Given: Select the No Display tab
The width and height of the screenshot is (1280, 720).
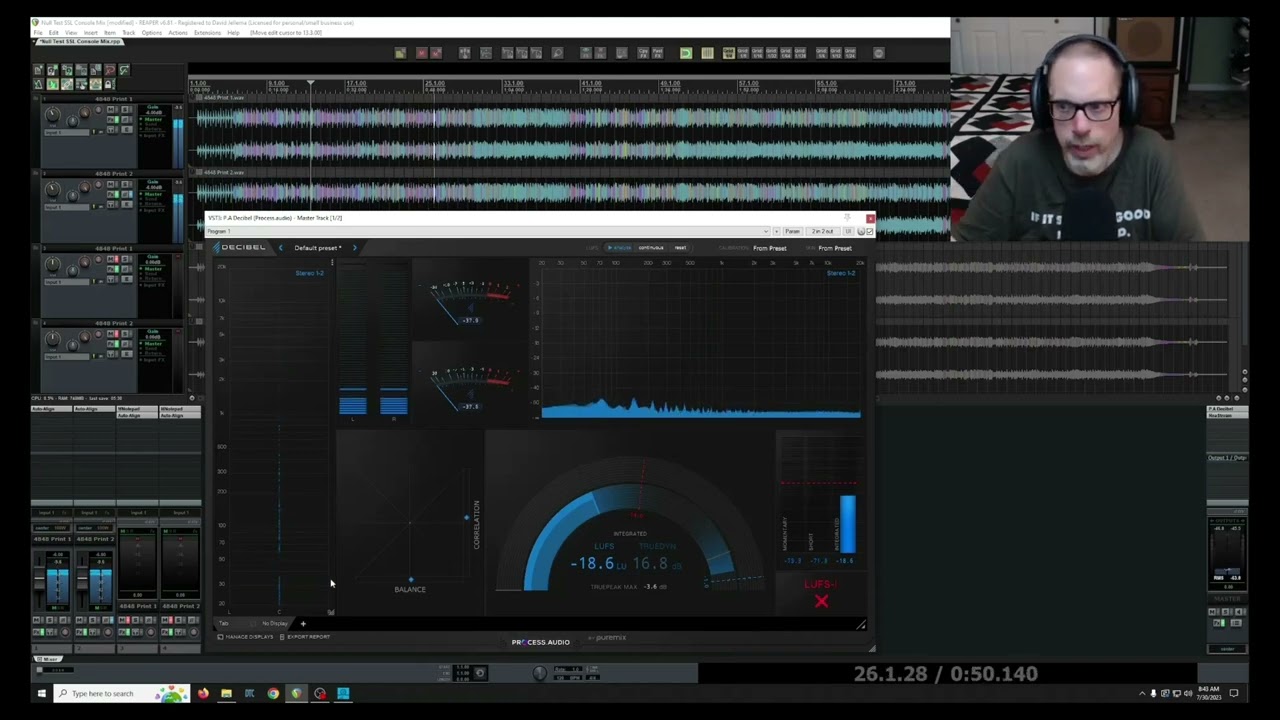Looking at the screenshot, I should click(x=274, y=624).
